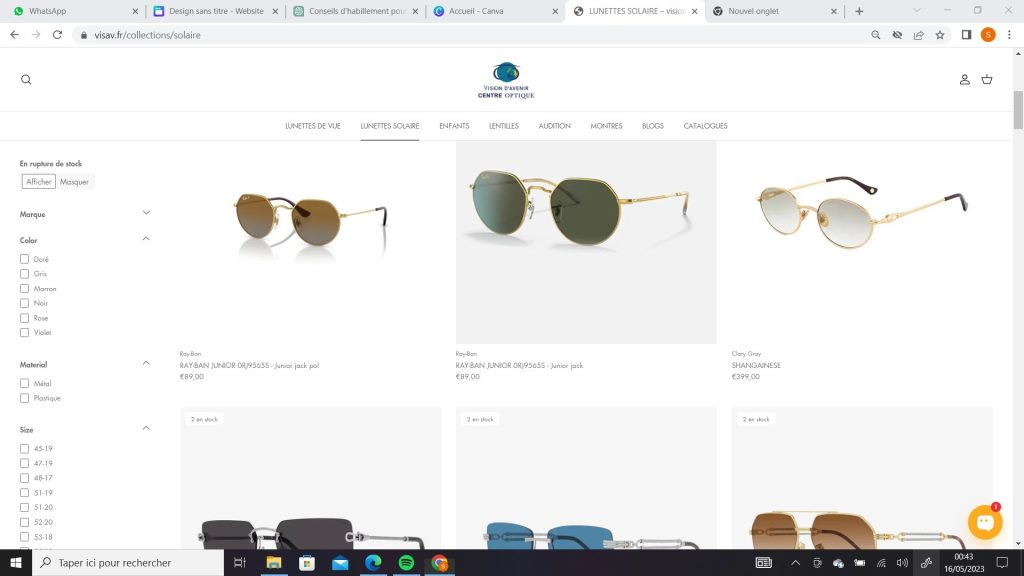Collapse the Color filter section

click(x=146, y=239)
